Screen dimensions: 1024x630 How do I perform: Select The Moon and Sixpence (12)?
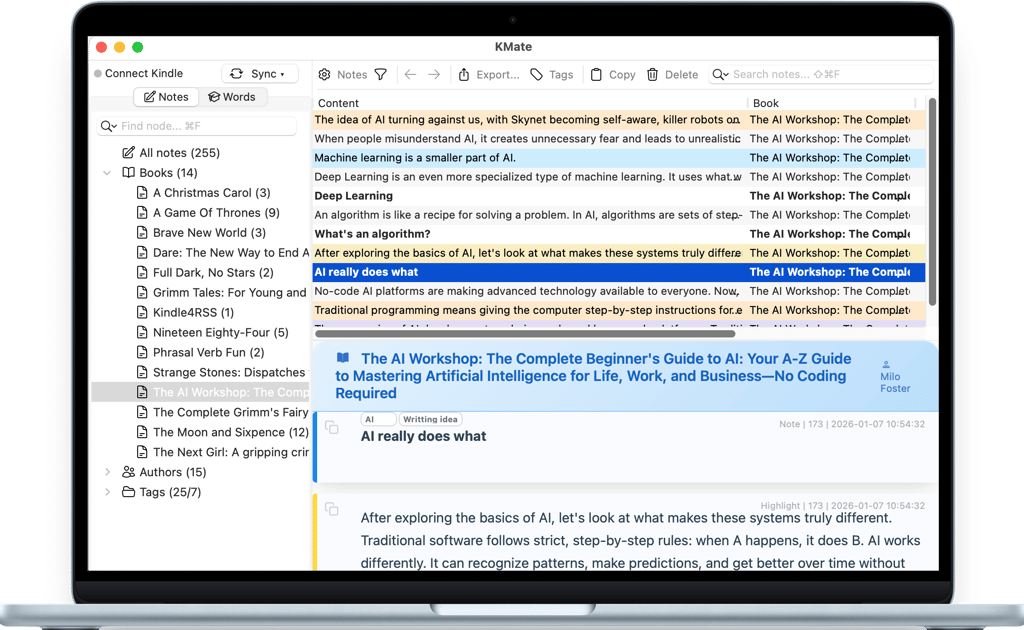(231, 432)
